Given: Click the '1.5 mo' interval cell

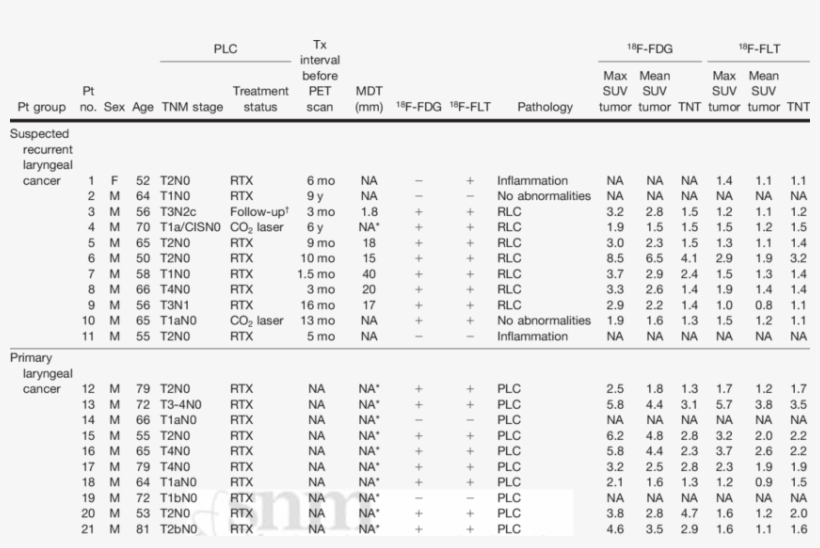Looking at the screenshot, I should click(316, 274).
